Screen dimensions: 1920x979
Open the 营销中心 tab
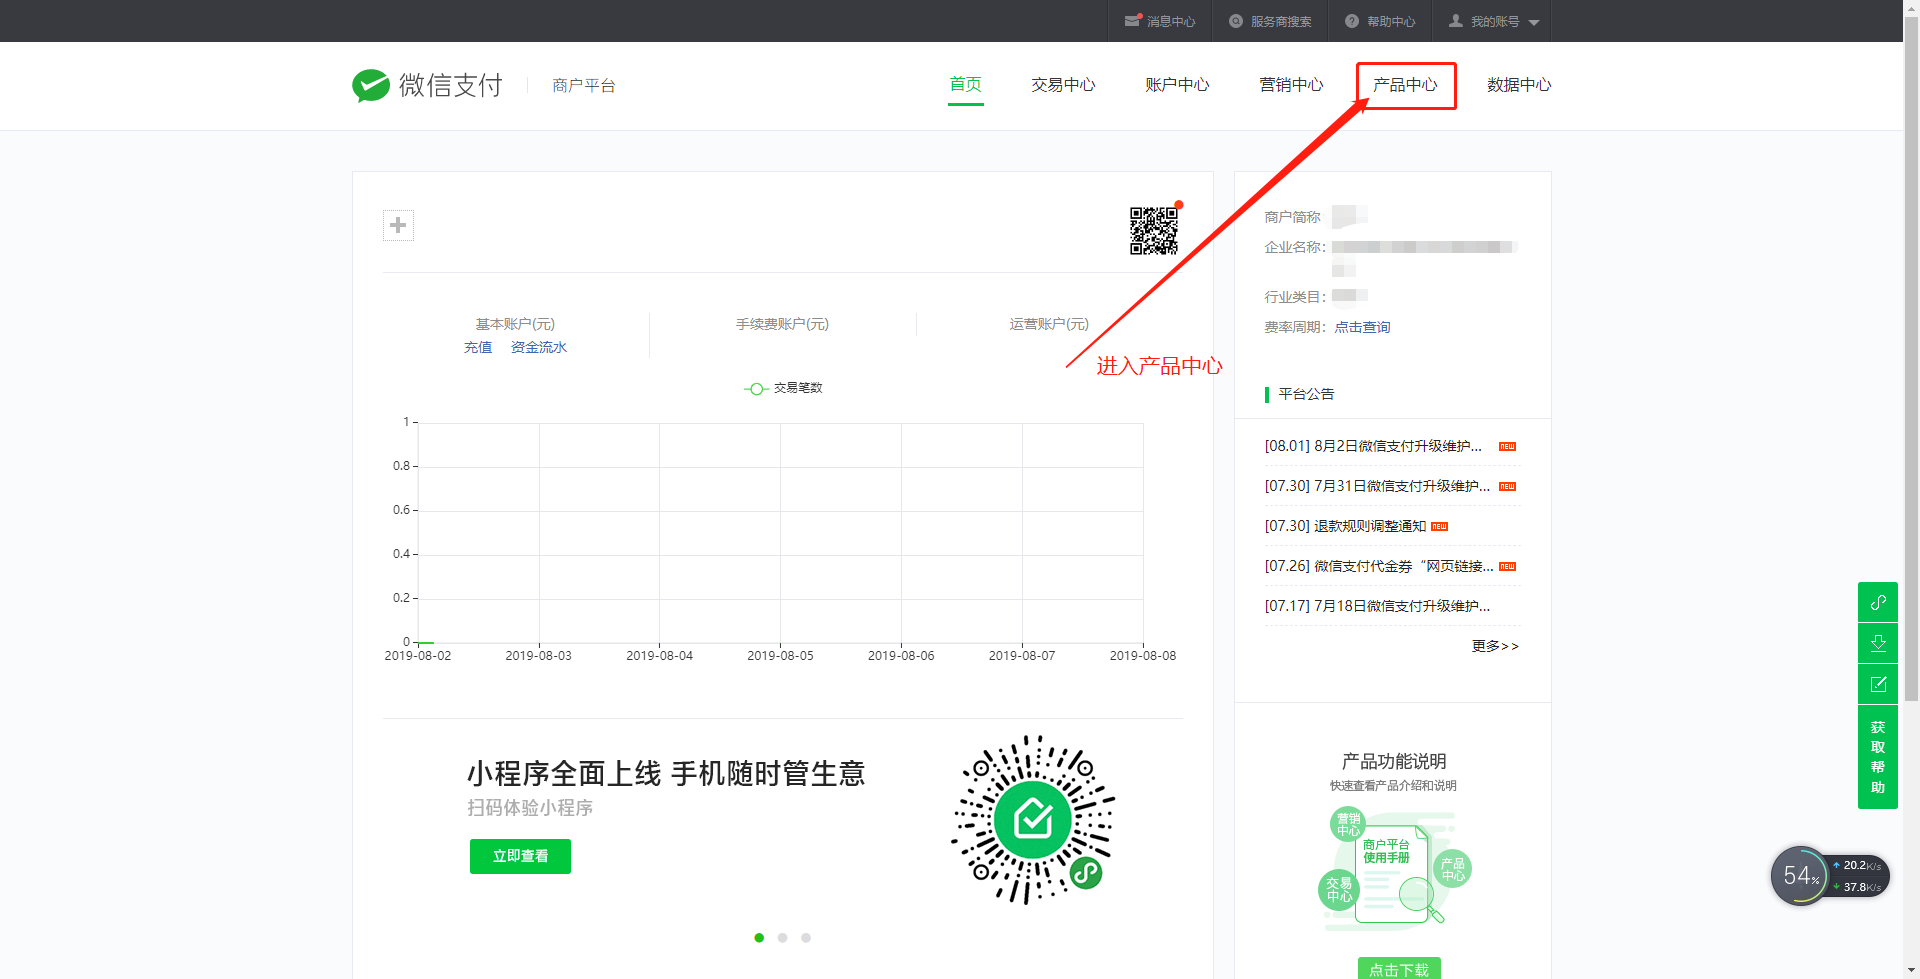tap(1291, 85)
